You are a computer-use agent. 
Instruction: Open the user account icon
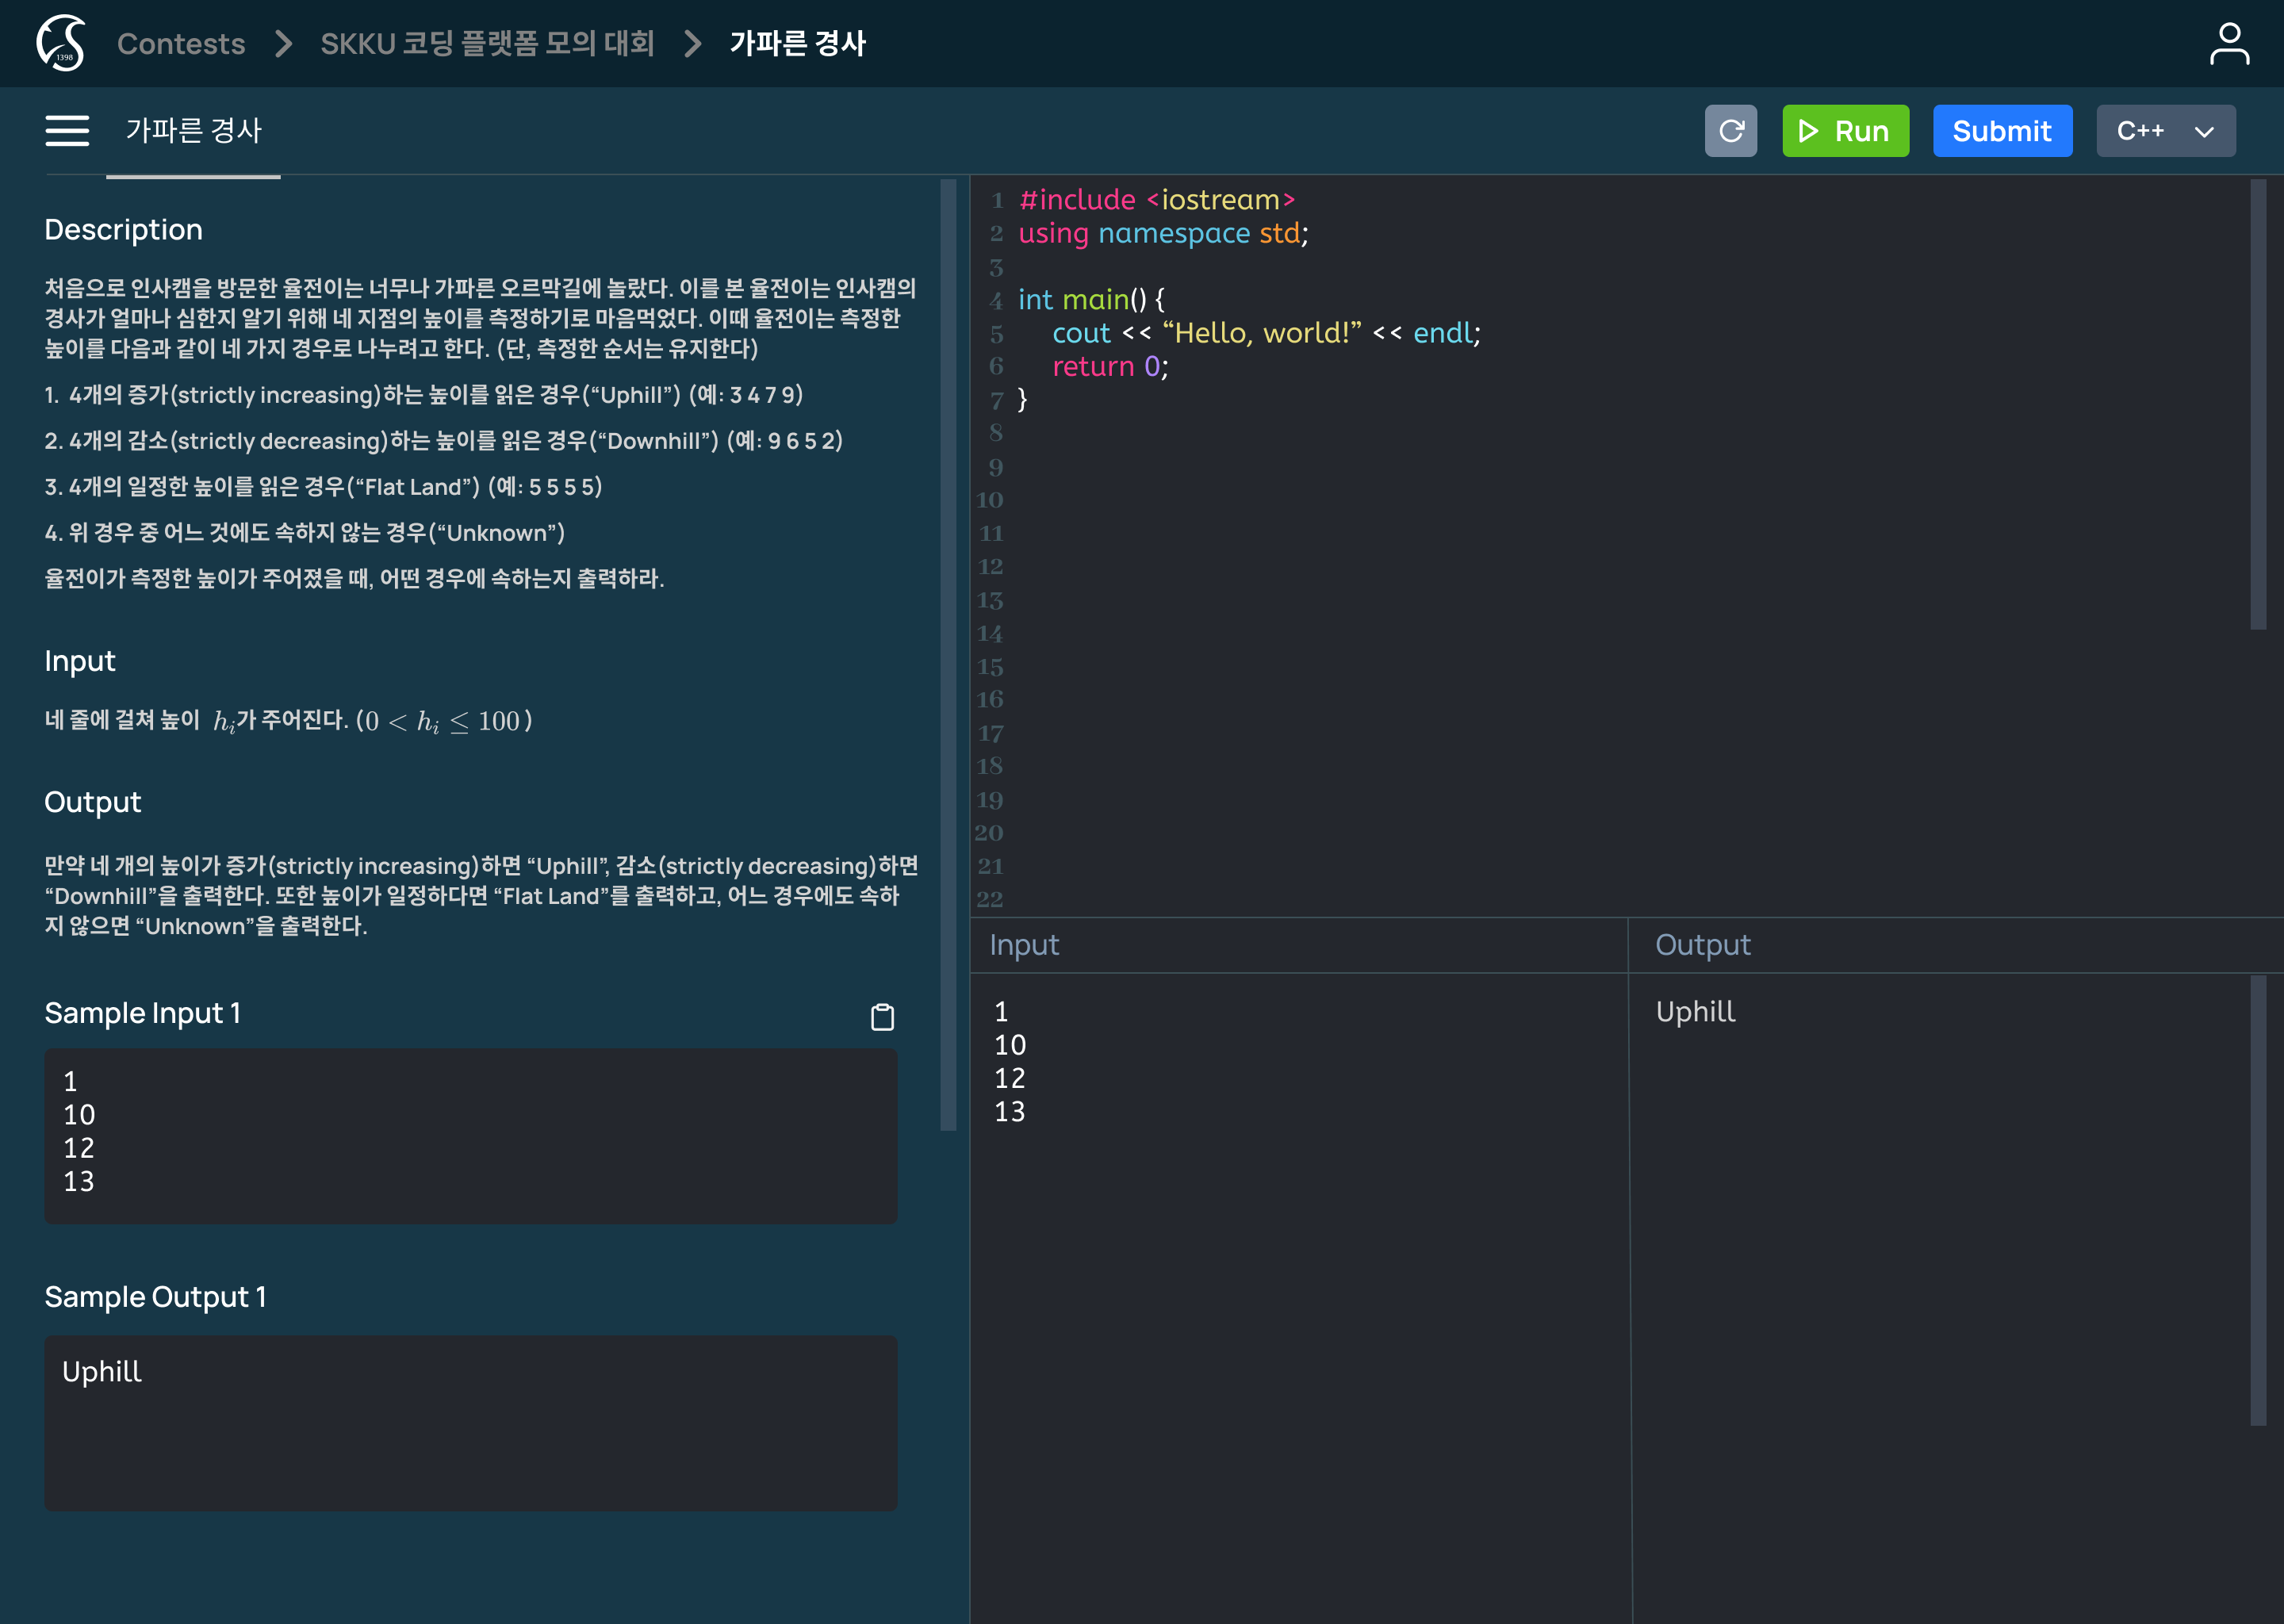(x=2230, y=42)
